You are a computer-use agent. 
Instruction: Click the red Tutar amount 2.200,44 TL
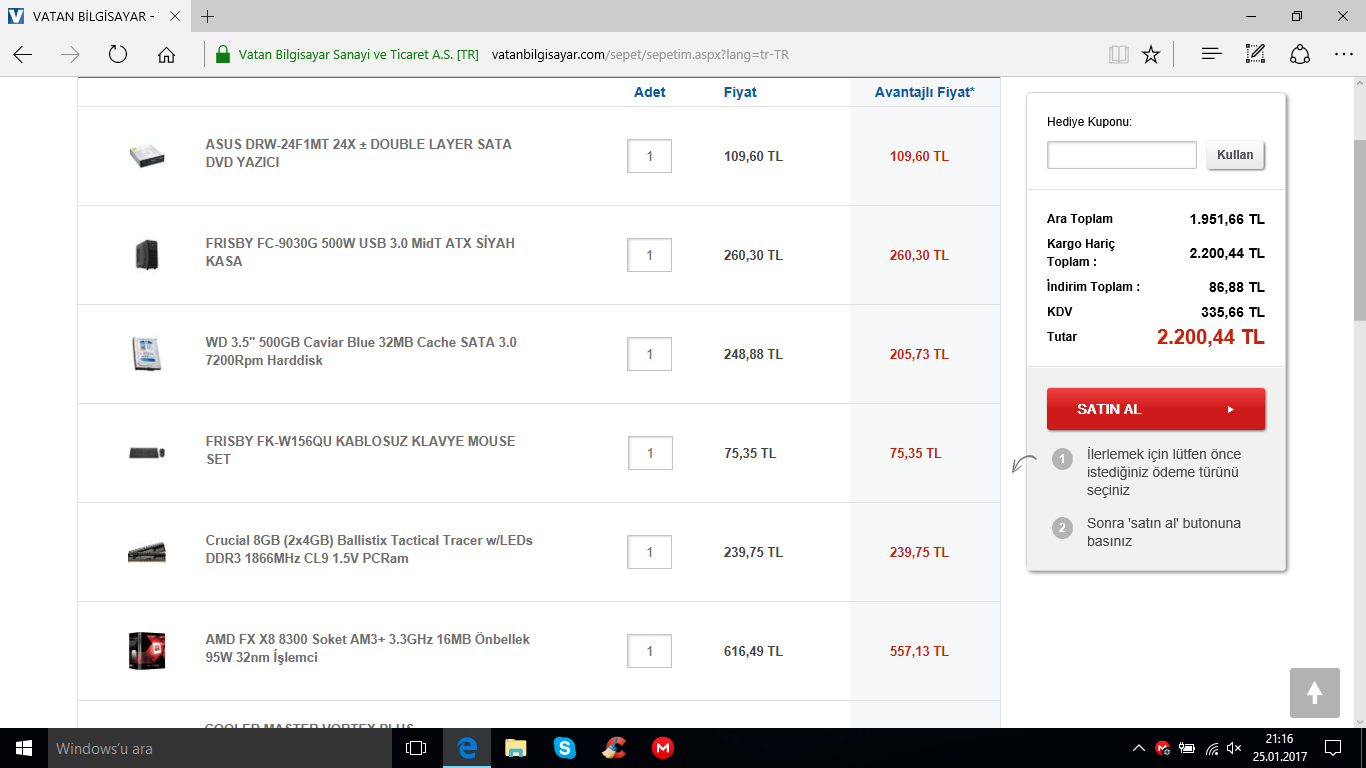coord(1211,337)
